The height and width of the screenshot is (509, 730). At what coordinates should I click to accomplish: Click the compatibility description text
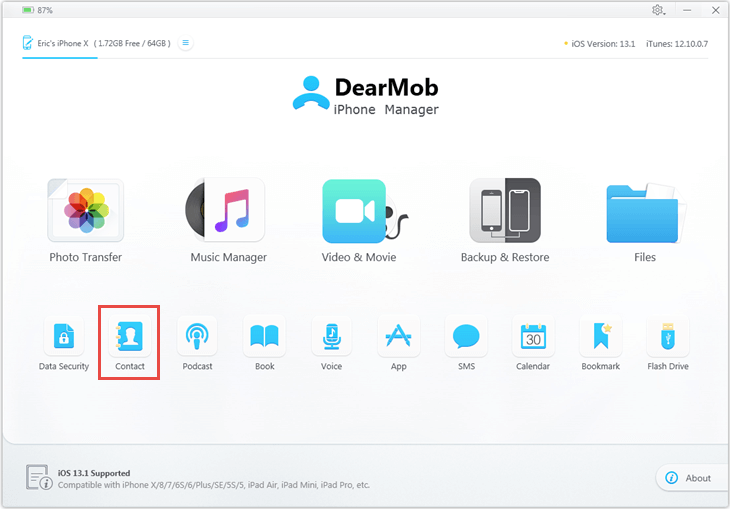tap(214, 485)
